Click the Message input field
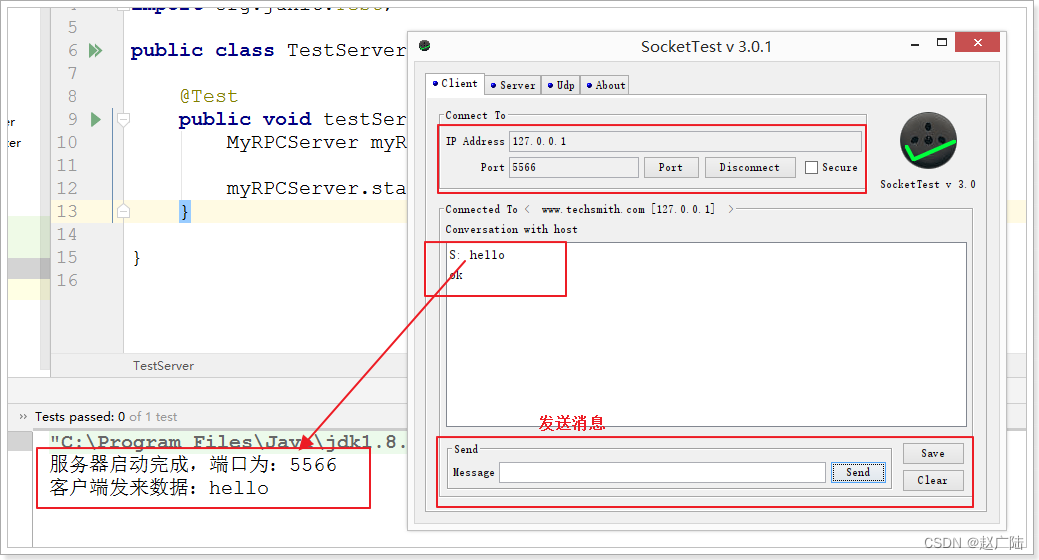 [662, 473]
